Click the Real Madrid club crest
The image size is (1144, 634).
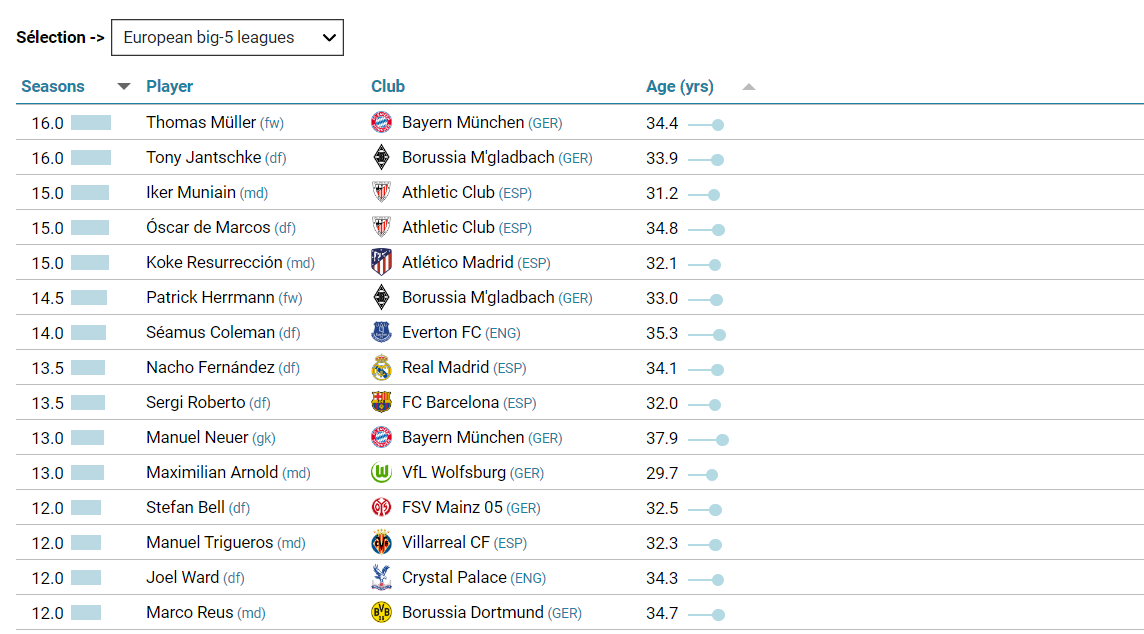[x=381, y=368]
